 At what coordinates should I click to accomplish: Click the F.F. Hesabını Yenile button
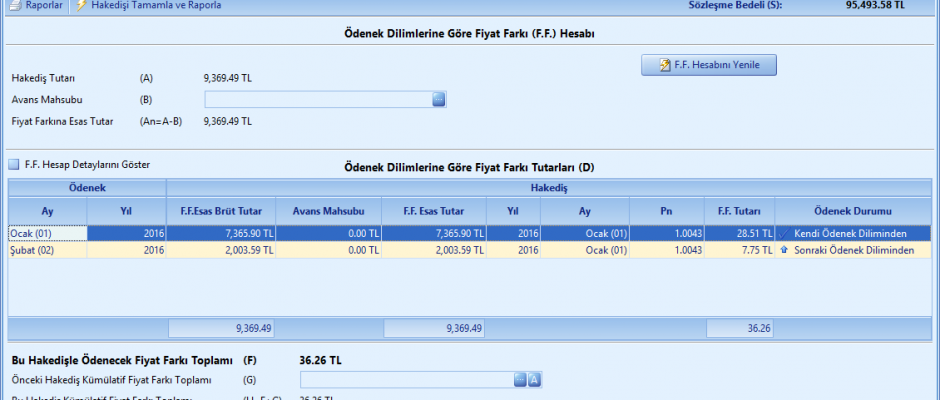tap(708, 65)
